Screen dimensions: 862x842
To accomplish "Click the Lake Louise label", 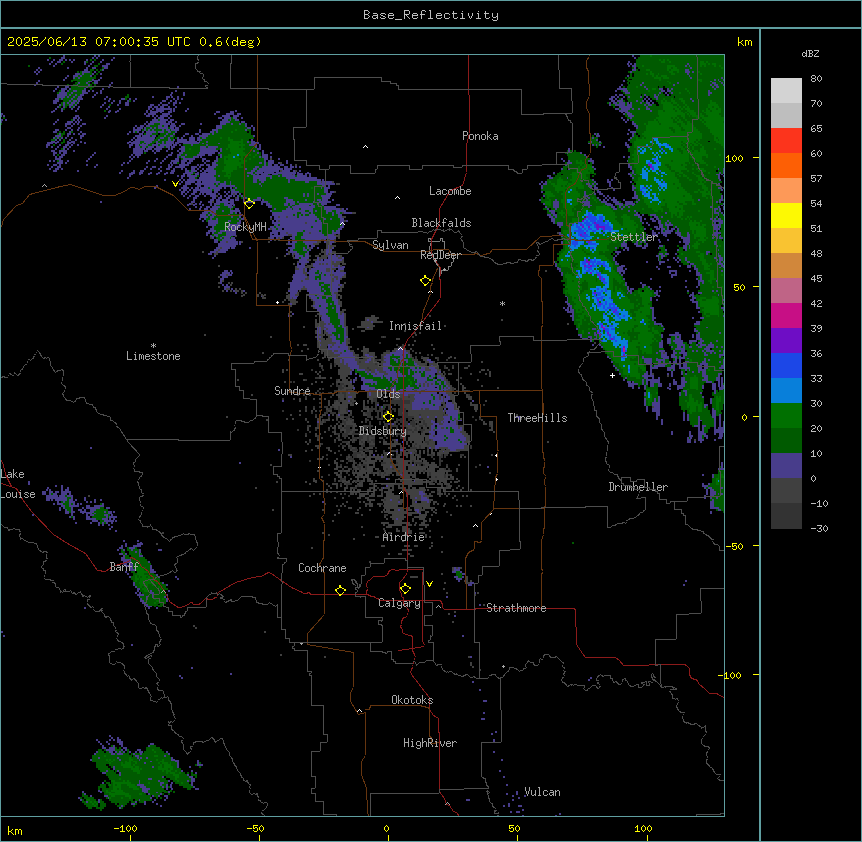I will (16, 484).
